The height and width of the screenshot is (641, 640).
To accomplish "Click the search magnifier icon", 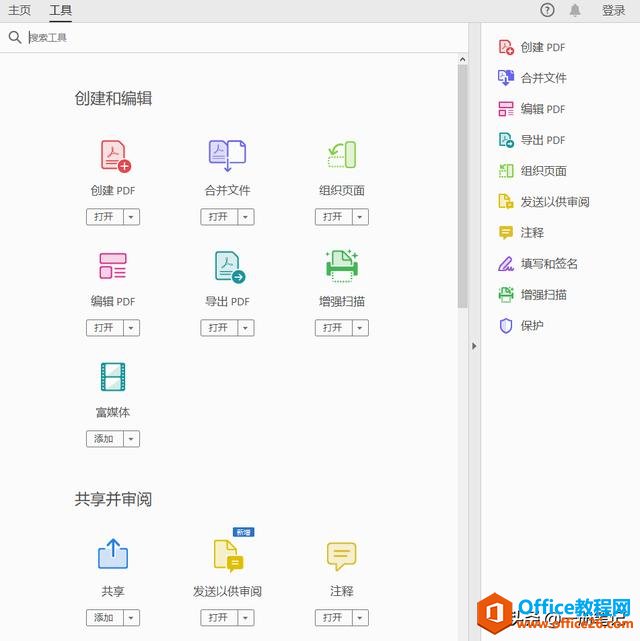I will pos(15,37).
